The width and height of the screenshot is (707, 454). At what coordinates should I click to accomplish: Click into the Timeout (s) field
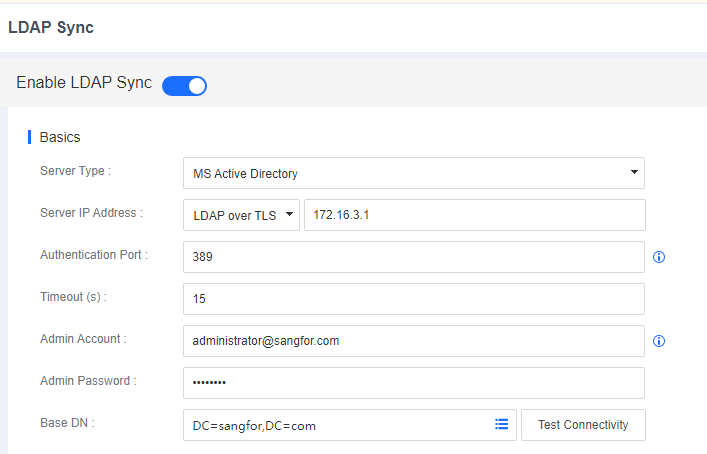pyautogui.click(x=413, y=299)
